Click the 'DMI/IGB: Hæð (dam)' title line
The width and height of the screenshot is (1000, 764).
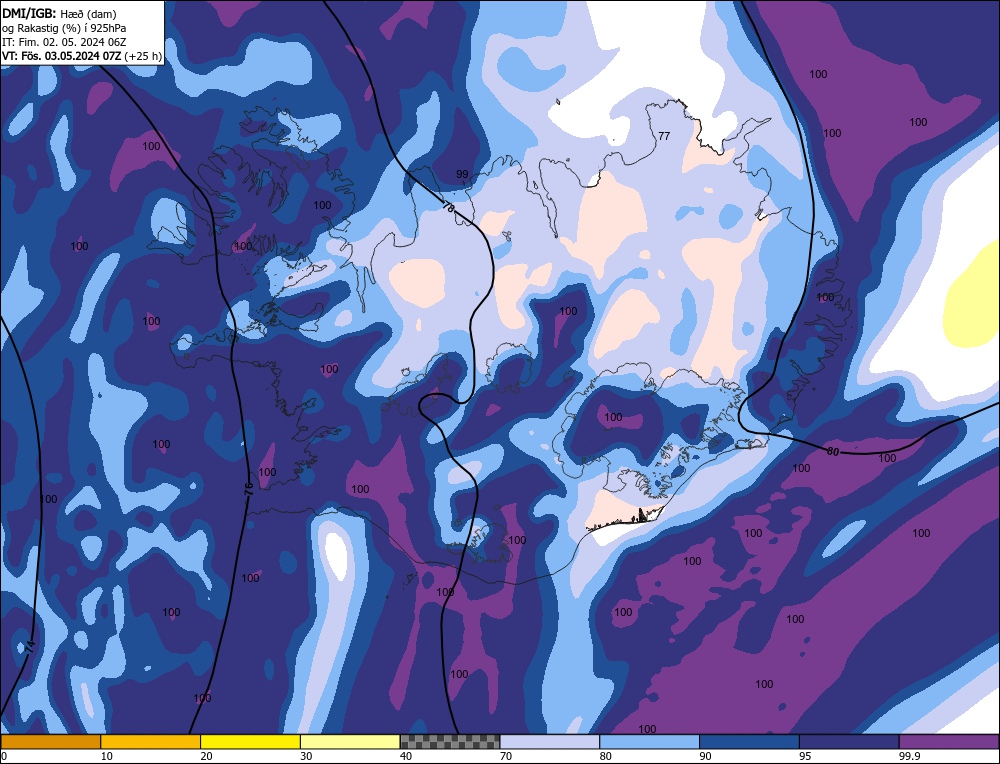[59, 13]
